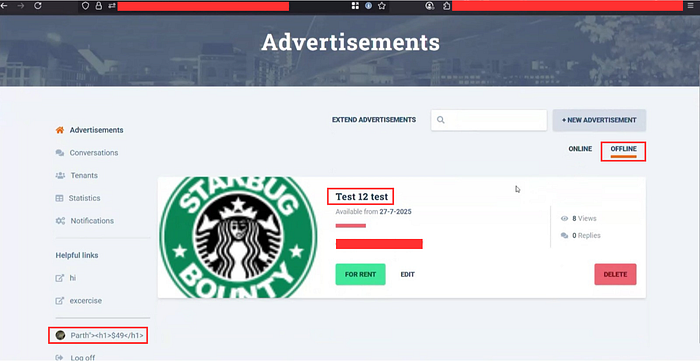The height and width of the screenshot is (361, 700).
Task: Open the browser hamburger menu
Action: pos(691,6)
